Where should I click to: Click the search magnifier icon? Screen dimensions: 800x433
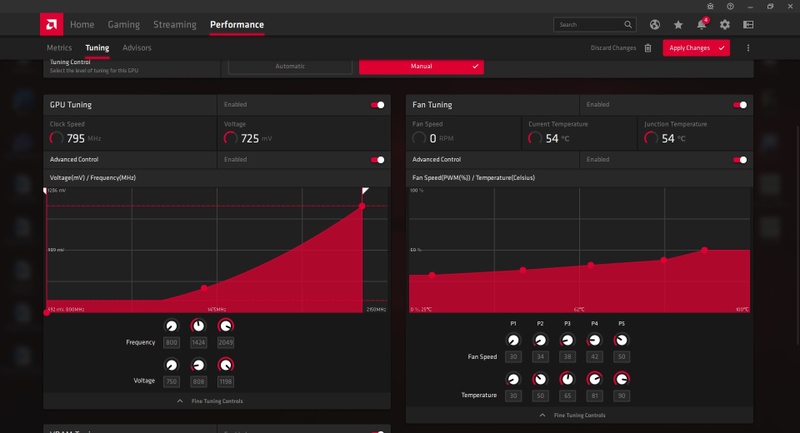point(628,24)
